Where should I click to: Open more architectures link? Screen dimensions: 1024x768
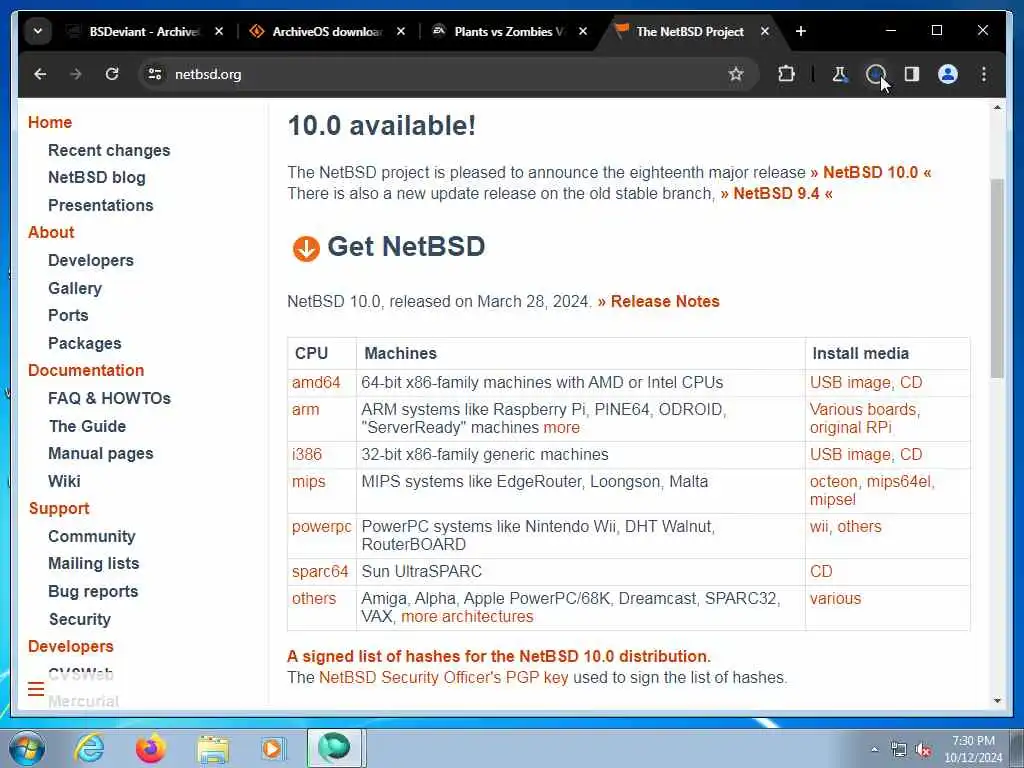pos(467,616)
